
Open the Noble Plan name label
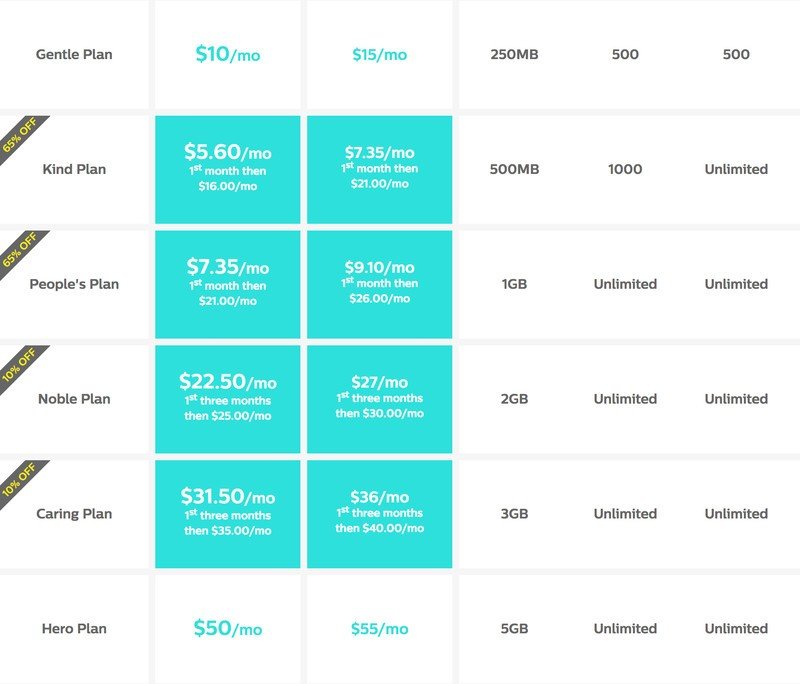[74, 399]
